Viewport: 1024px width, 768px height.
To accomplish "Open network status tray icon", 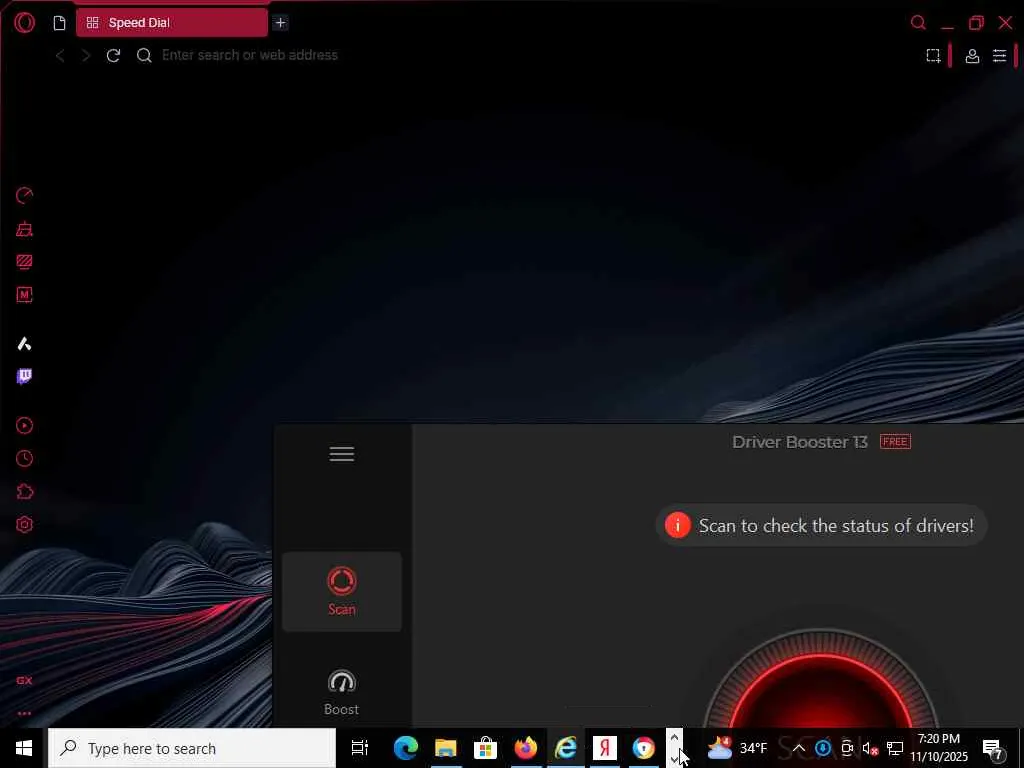I will click(x=895, y=748).
